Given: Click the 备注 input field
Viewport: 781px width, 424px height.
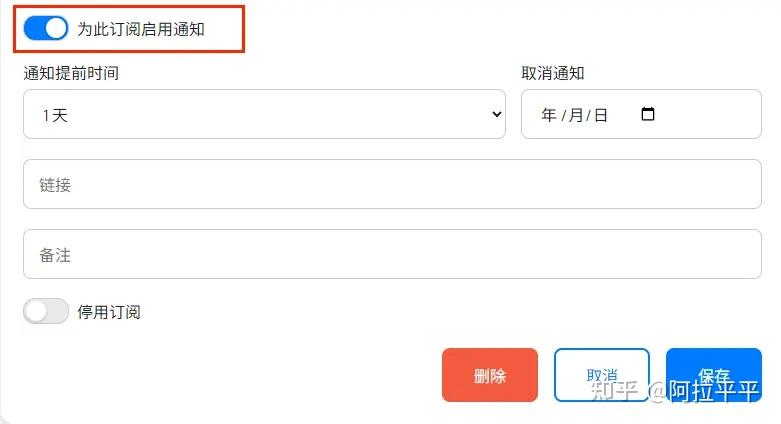Looking at the screenshot, I should click(x=392, y=255).
